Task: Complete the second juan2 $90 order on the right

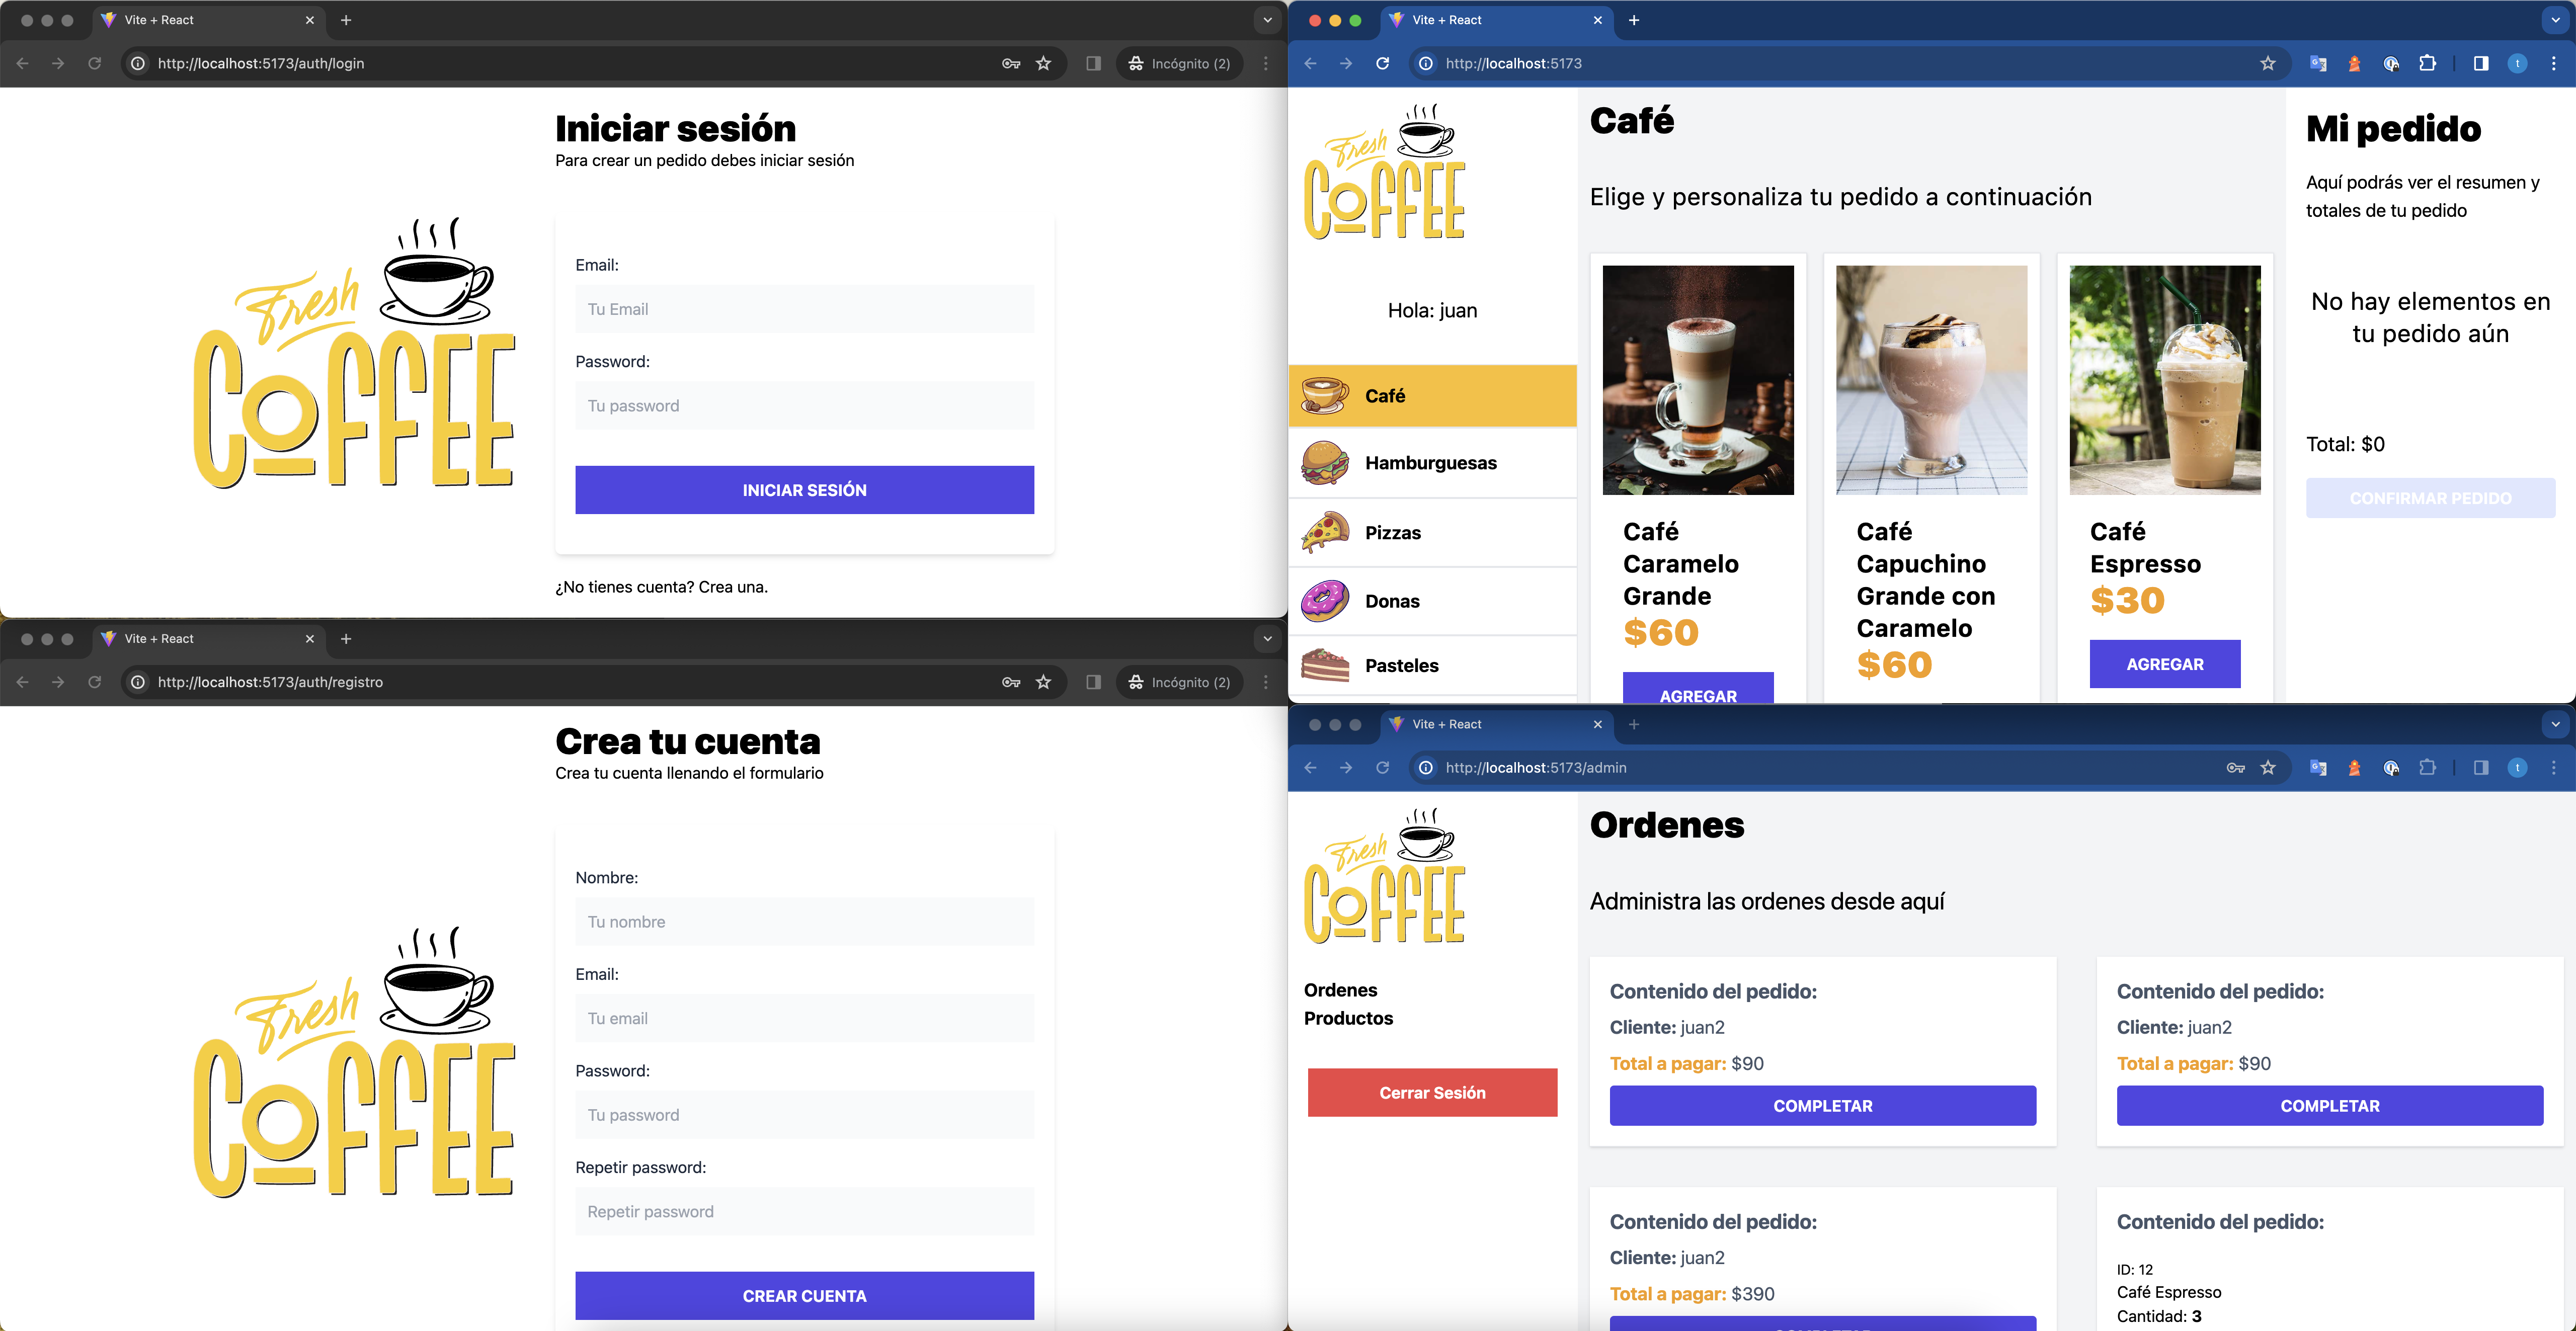Action: coord(2329,1106)
